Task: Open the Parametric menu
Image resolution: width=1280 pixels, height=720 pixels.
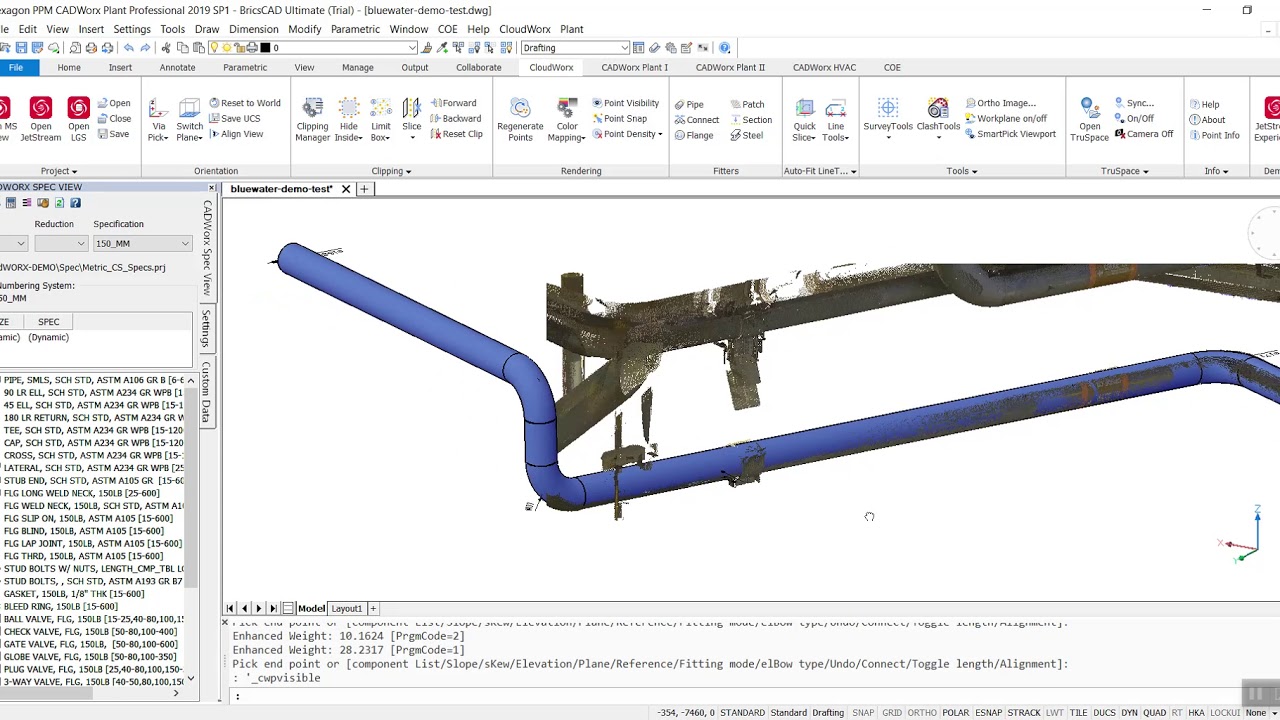Action: pos(355,29)
